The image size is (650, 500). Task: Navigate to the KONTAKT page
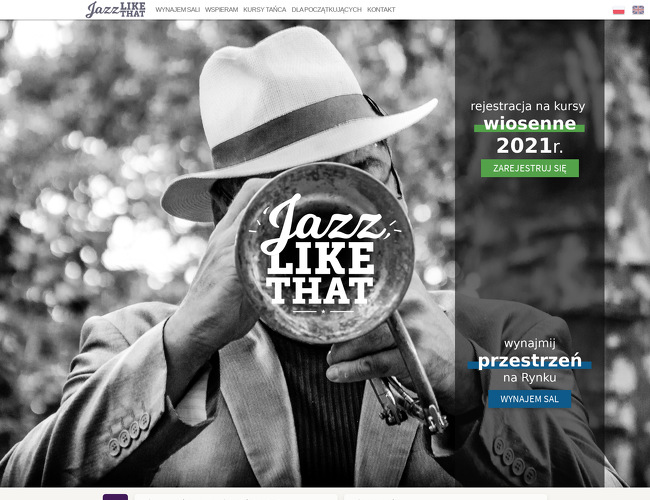381,10
